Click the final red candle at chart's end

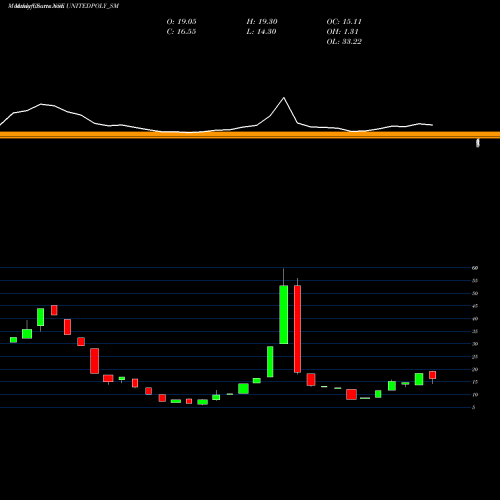432,375
